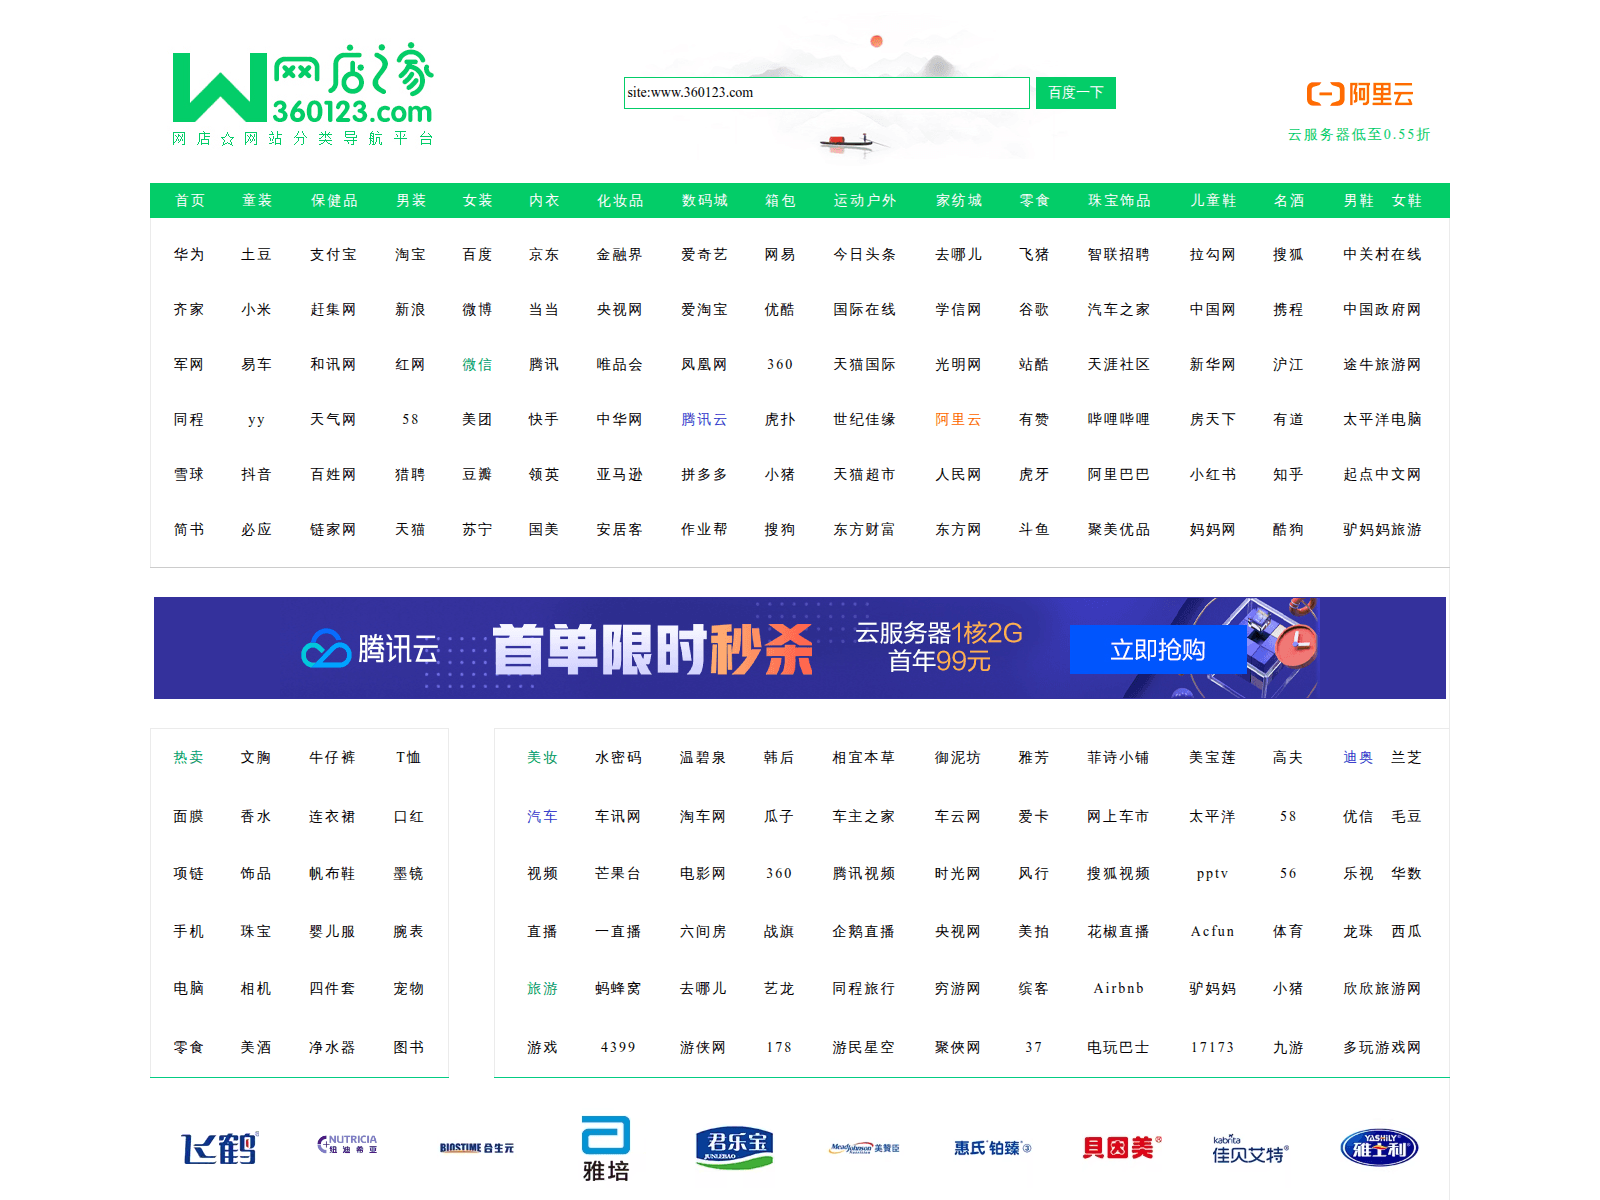Open the 腾讯视频 link
Screen dimensions: 1600x1200
tap(863, 873)
